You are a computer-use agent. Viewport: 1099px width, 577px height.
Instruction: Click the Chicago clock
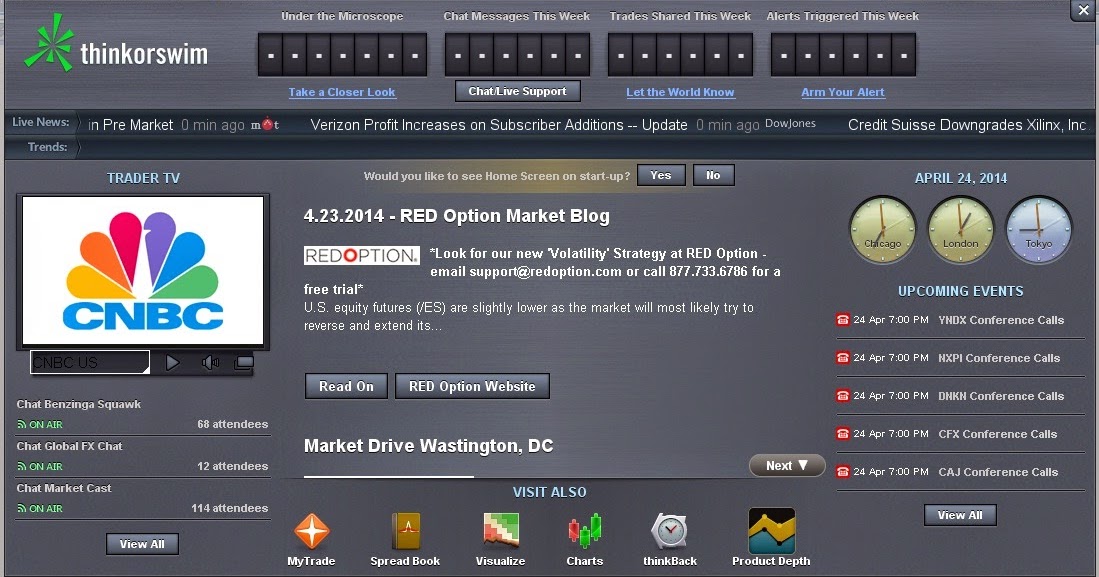click(882, 230)
